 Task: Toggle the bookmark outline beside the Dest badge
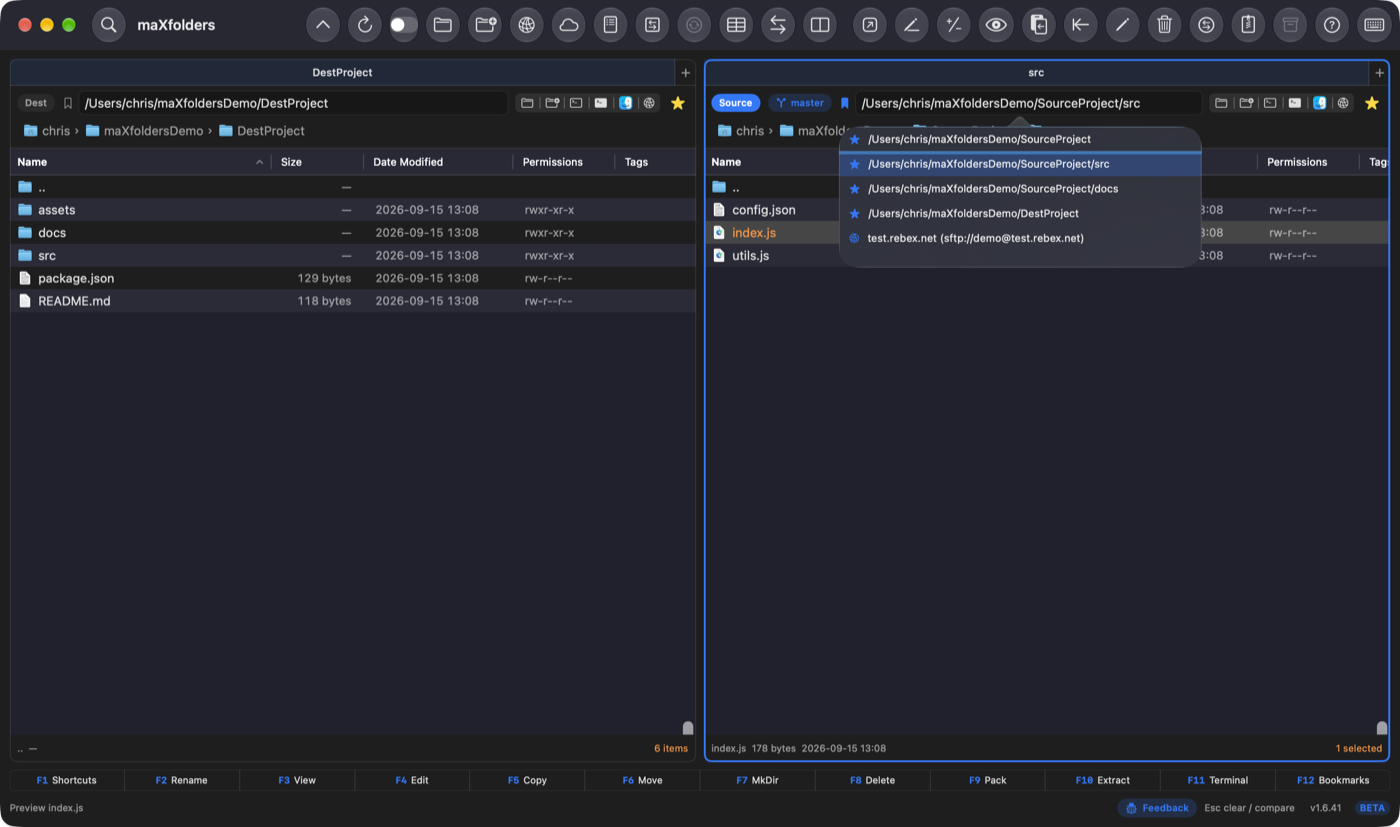68,103
